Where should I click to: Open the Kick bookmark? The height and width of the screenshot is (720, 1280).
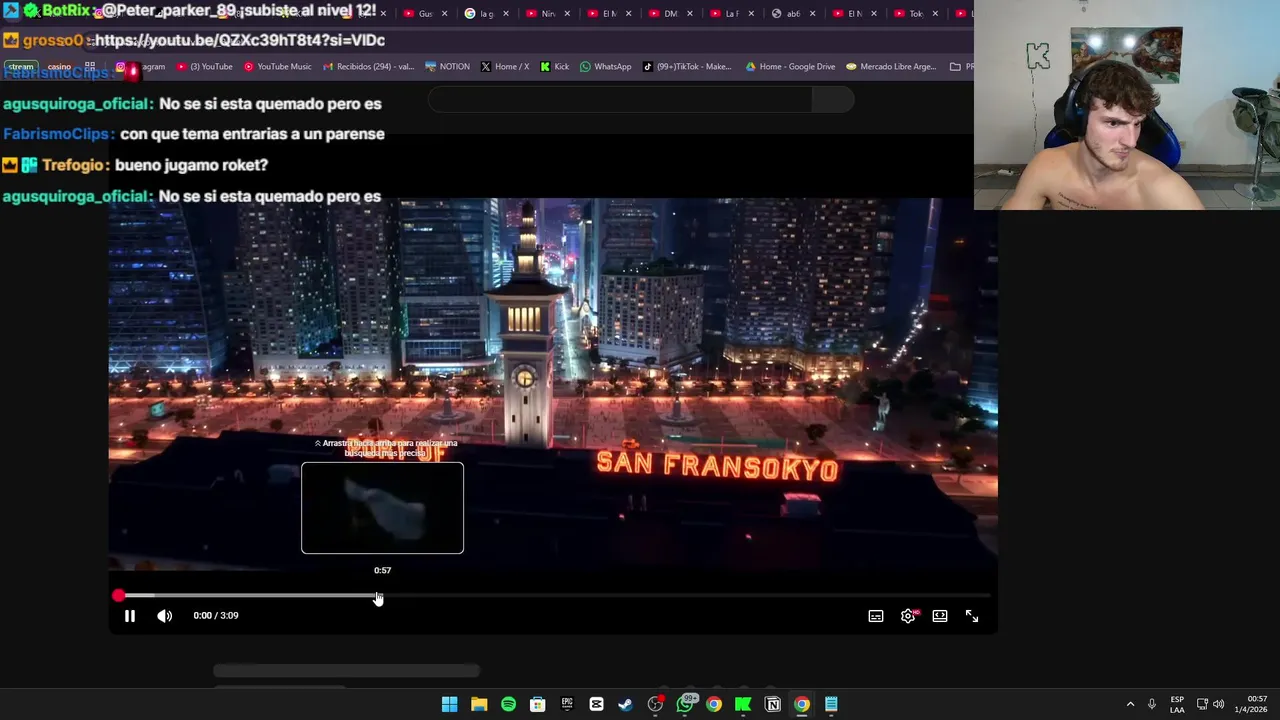[x=554, y=67]
